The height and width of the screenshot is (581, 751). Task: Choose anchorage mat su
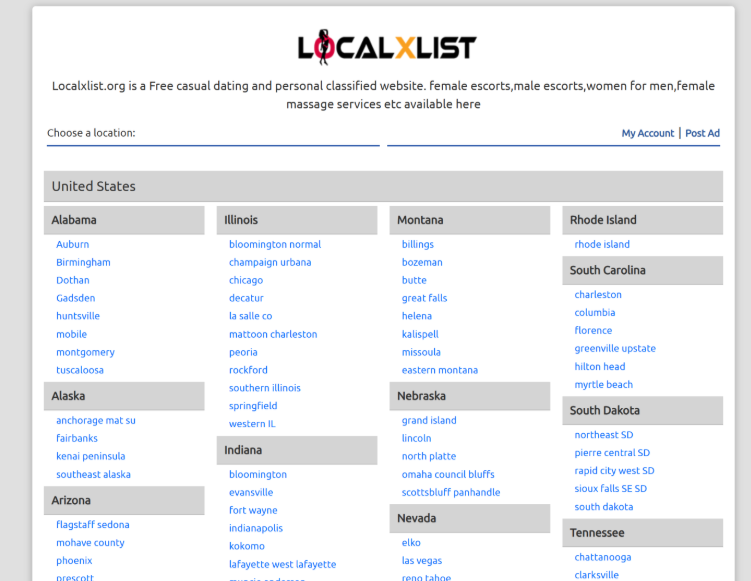(x=96, y=421)
